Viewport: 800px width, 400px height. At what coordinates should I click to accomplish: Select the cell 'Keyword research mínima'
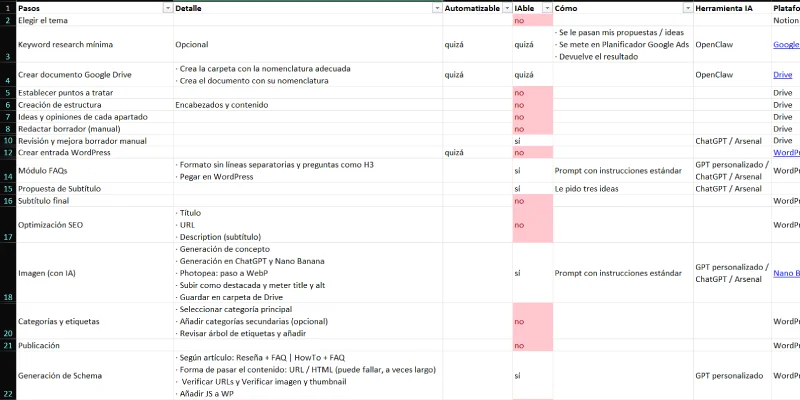point(95,44)
